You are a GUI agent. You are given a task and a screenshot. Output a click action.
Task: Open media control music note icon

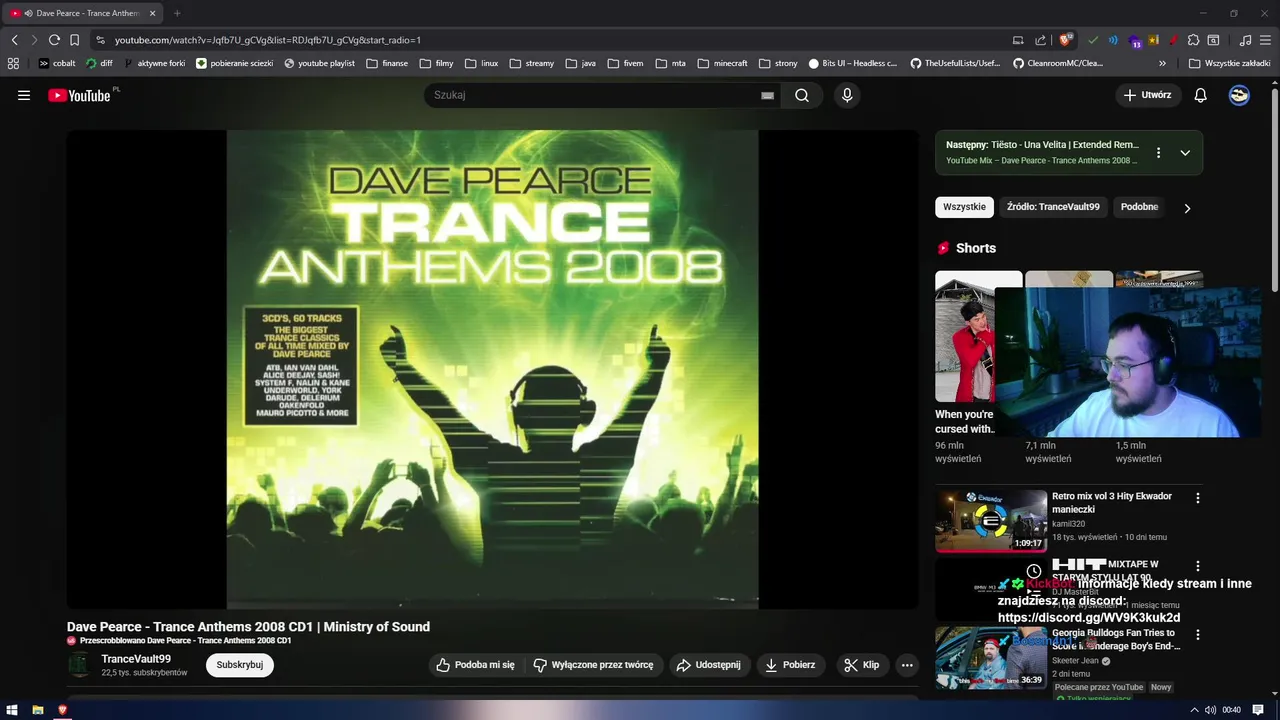coord(1245,40)
